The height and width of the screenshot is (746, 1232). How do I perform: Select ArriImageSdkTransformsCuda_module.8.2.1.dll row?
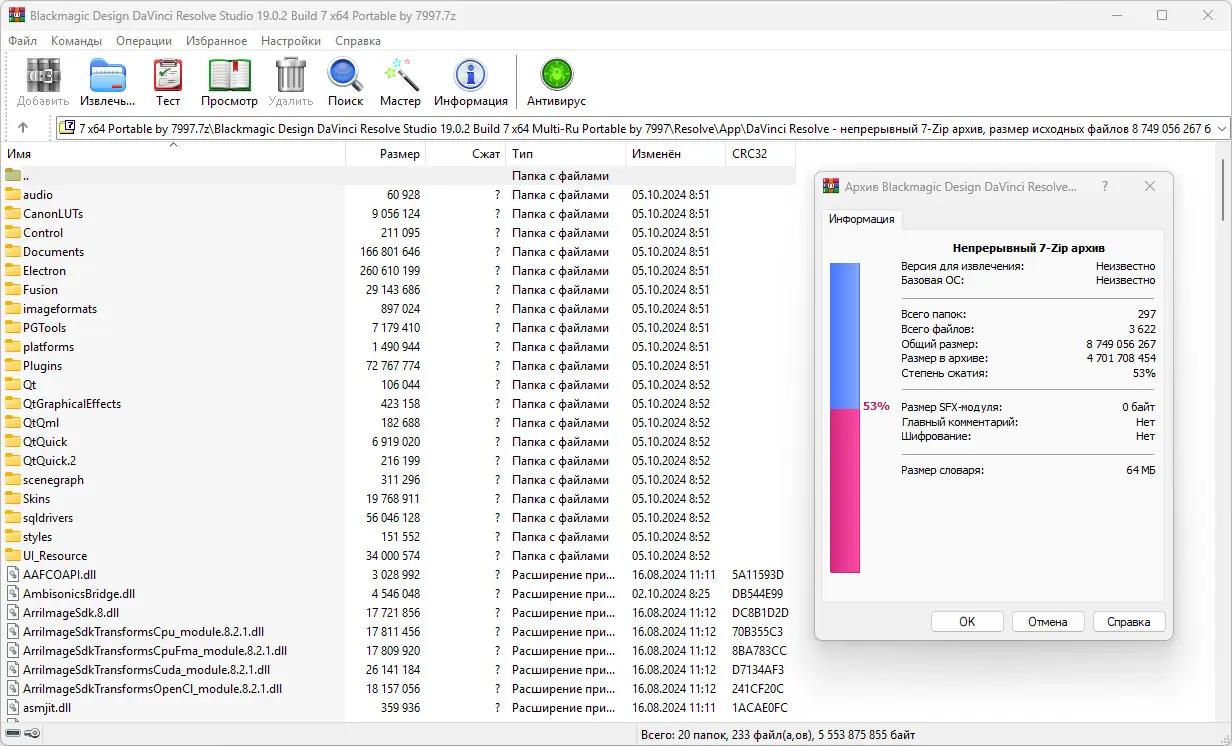tap(400, 670)
